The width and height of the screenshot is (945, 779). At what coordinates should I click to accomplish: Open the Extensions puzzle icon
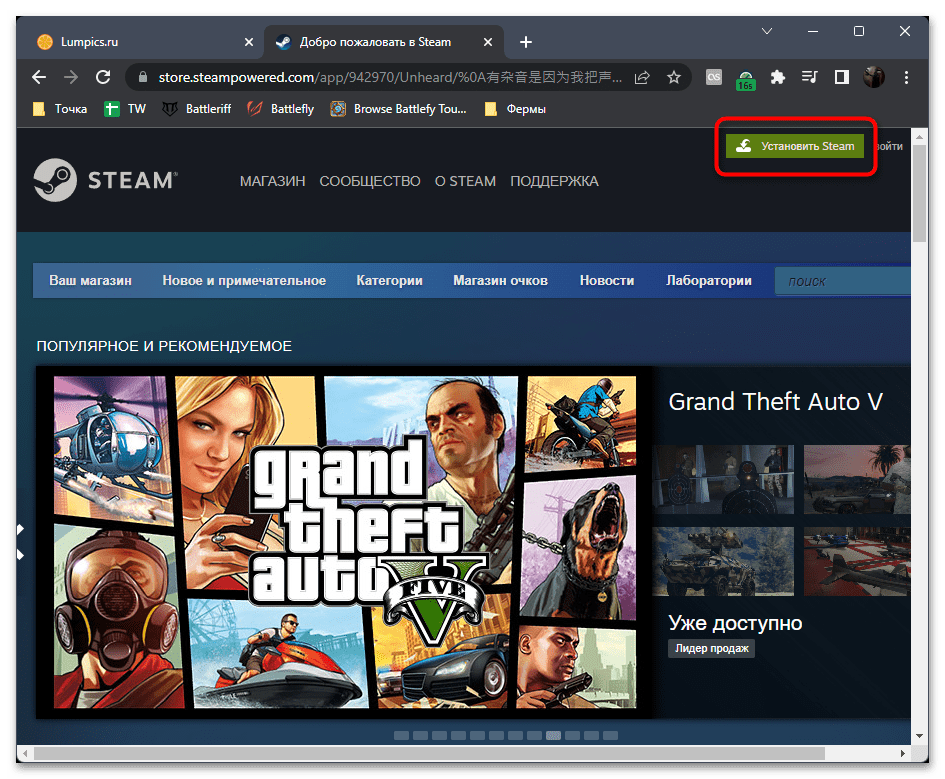778,77
